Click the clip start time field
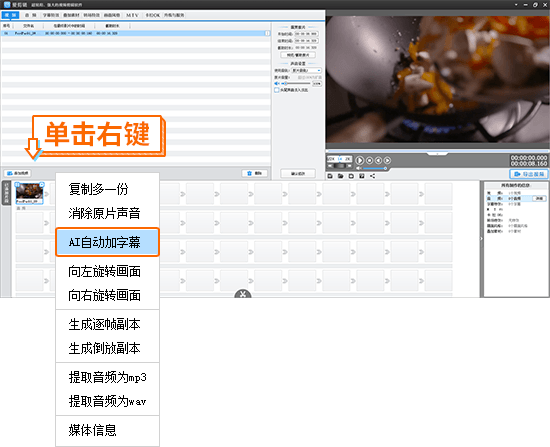 pyautogui.click(x=306, y=34)
